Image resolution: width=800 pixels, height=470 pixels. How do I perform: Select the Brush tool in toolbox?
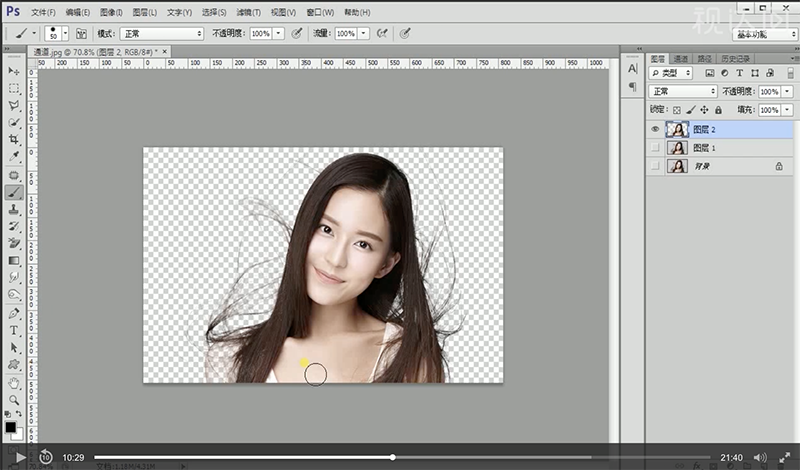14,192
